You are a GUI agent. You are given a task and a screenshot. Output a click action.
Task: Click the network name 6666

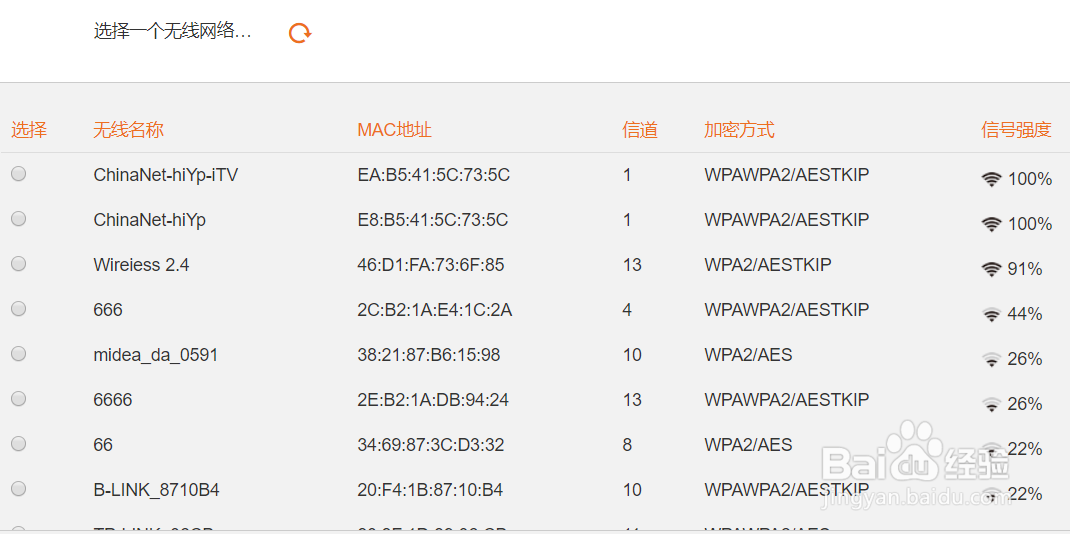[113, 400]
